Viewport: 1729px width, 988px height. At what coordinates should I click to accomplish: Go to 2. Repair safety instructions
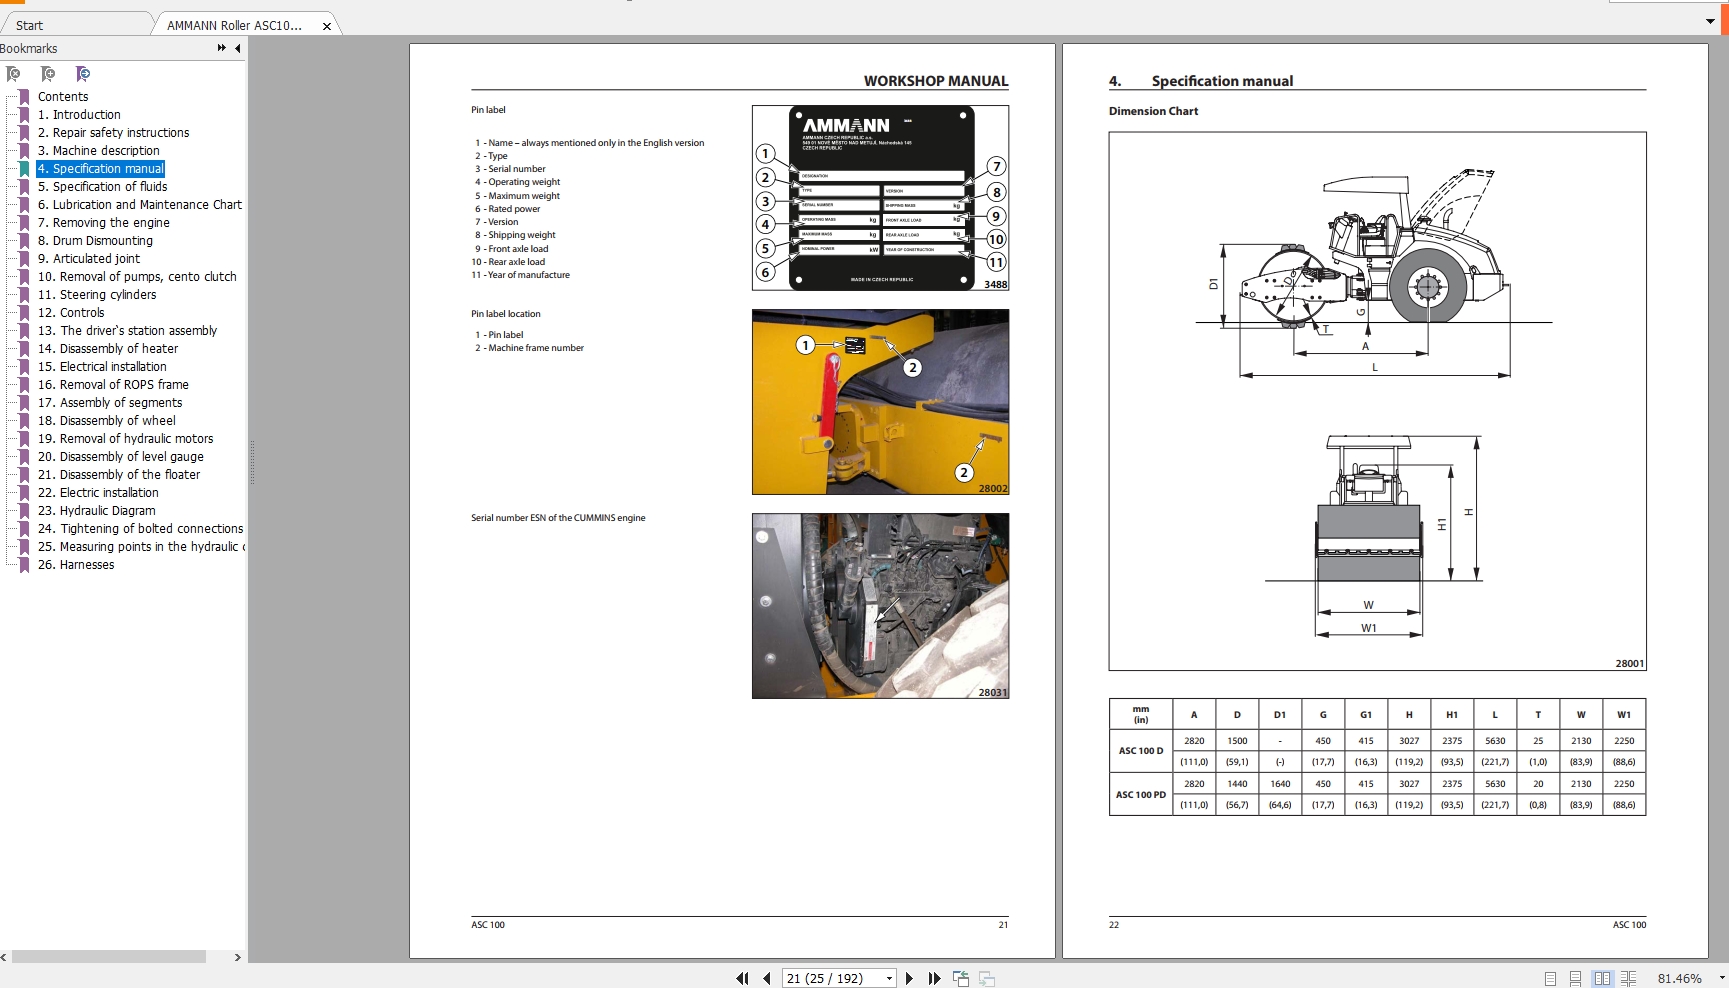click(x=113, y=133)
